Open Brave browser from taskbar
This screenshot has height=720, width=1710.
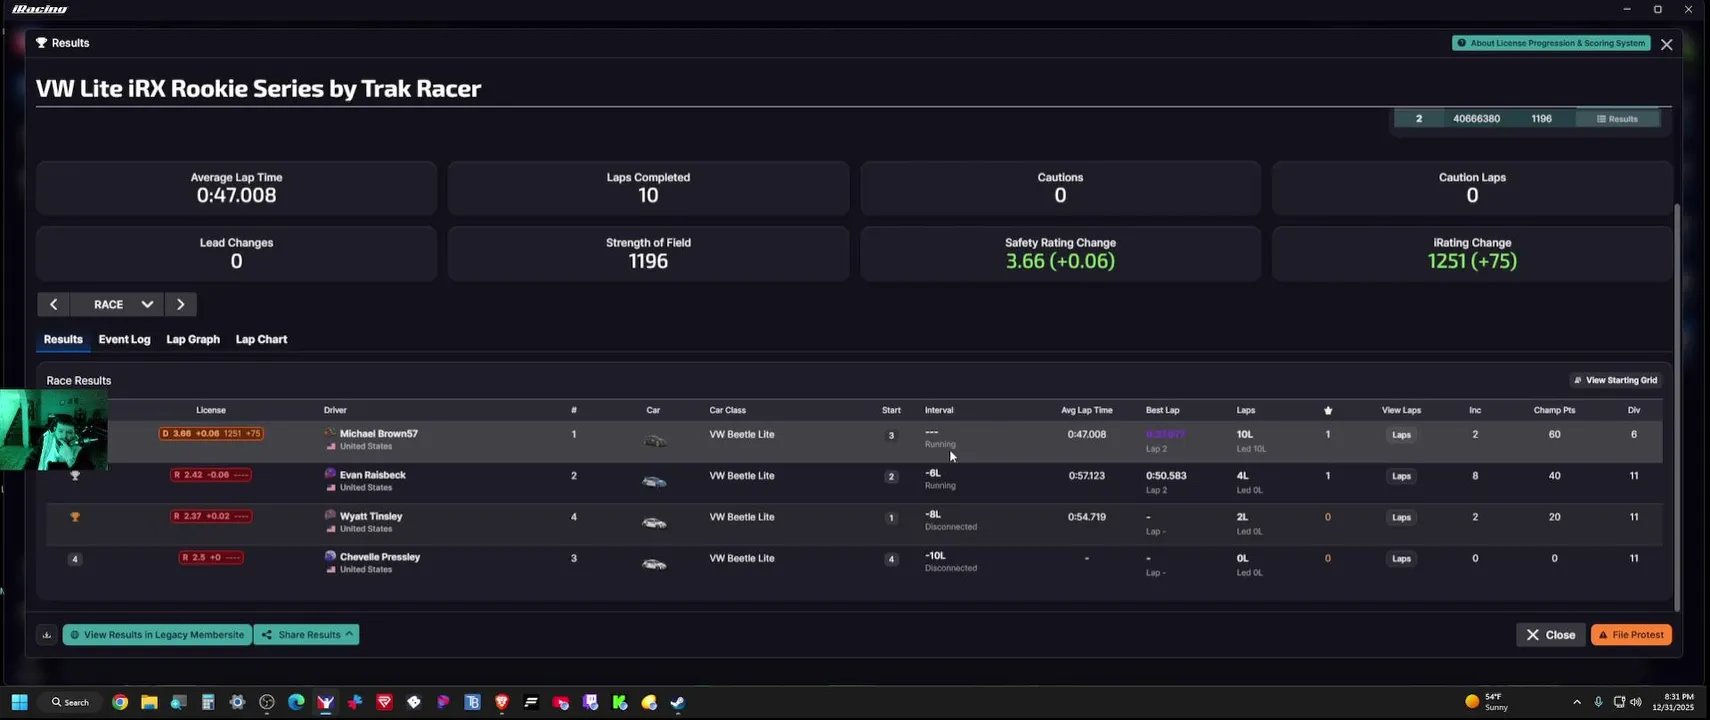[502, 702]
